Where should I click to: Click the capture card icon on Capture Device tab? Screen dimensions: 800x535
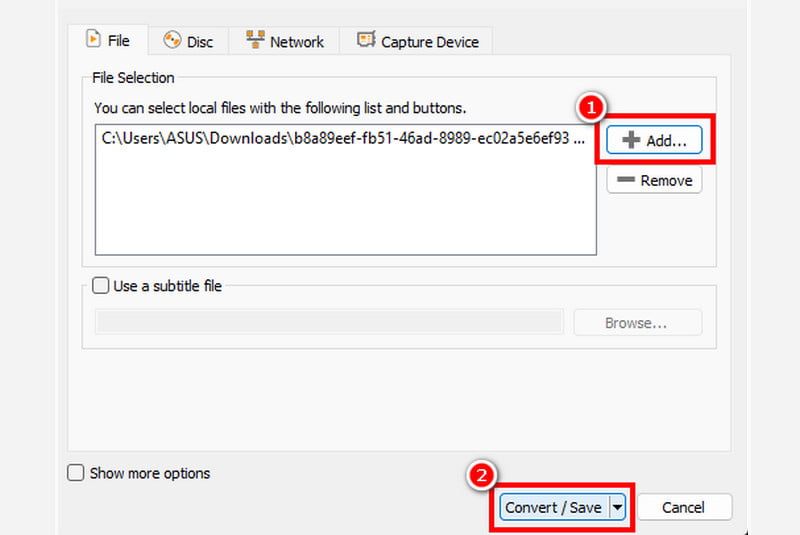(365, 41)
